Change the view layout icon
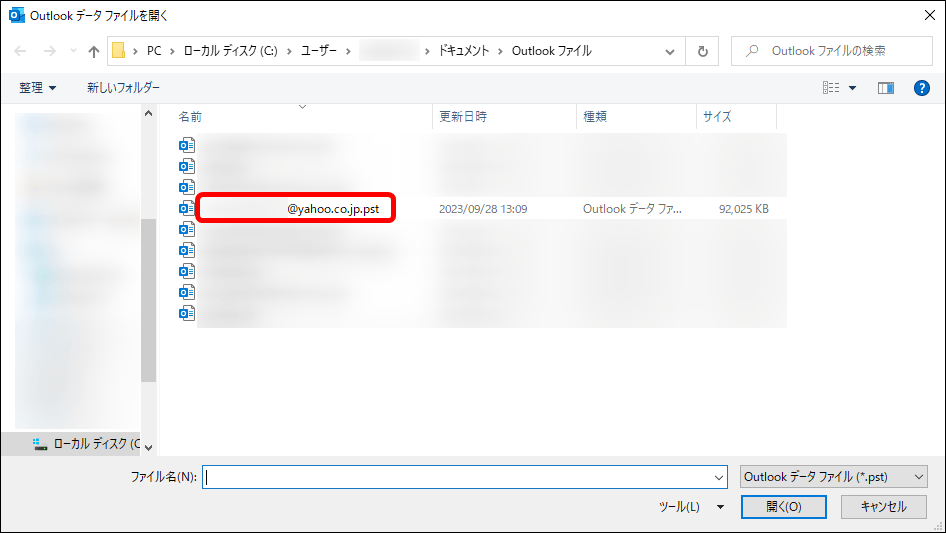 pyautogui.click(x=831, y=88)
